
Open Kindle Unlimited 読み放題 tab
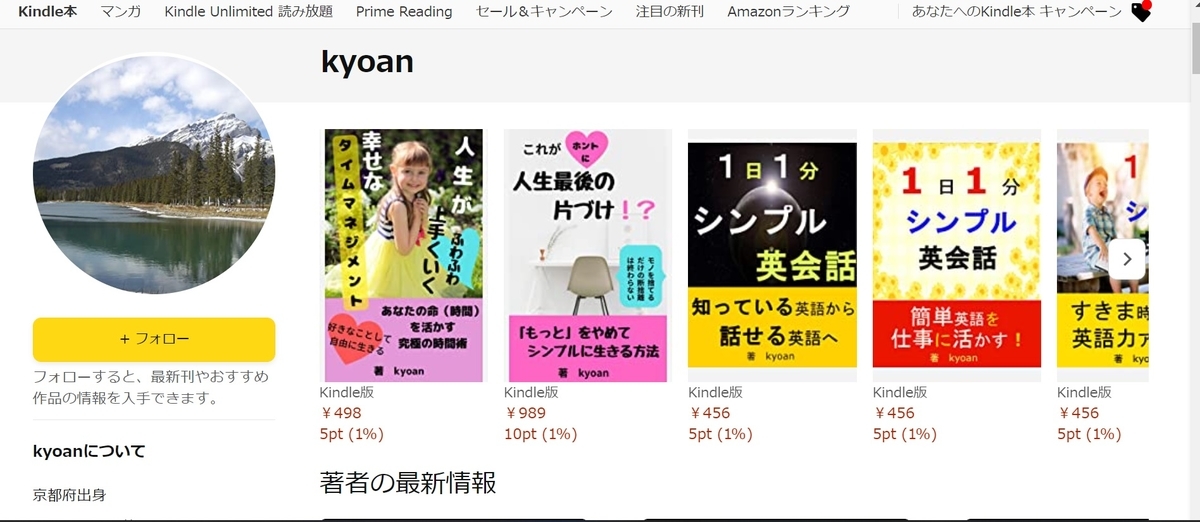tap(248, 12)
